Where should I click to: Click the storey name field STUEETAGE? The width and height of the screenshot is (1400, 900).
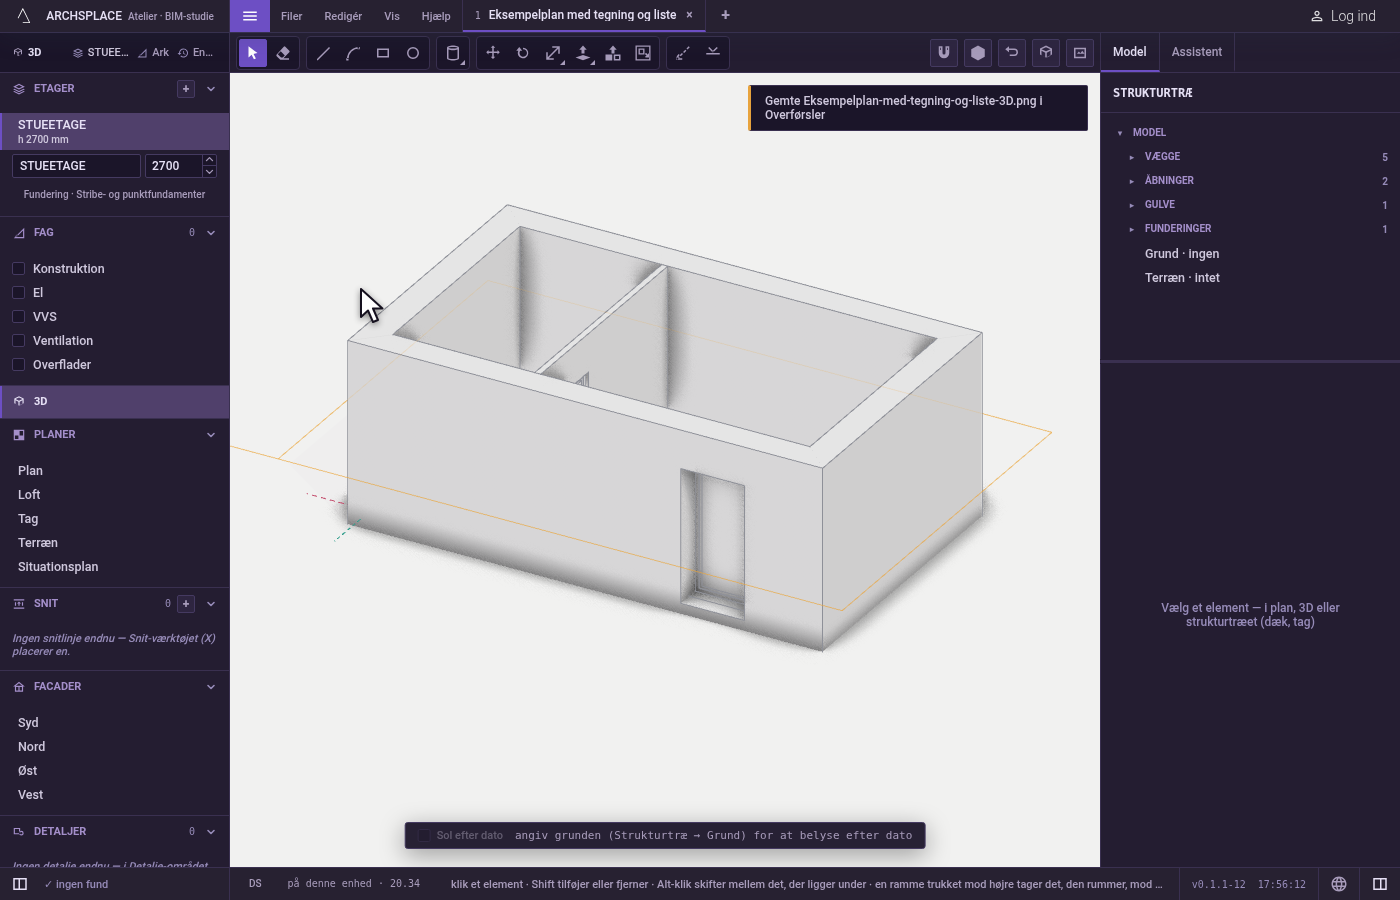[76, 166]
